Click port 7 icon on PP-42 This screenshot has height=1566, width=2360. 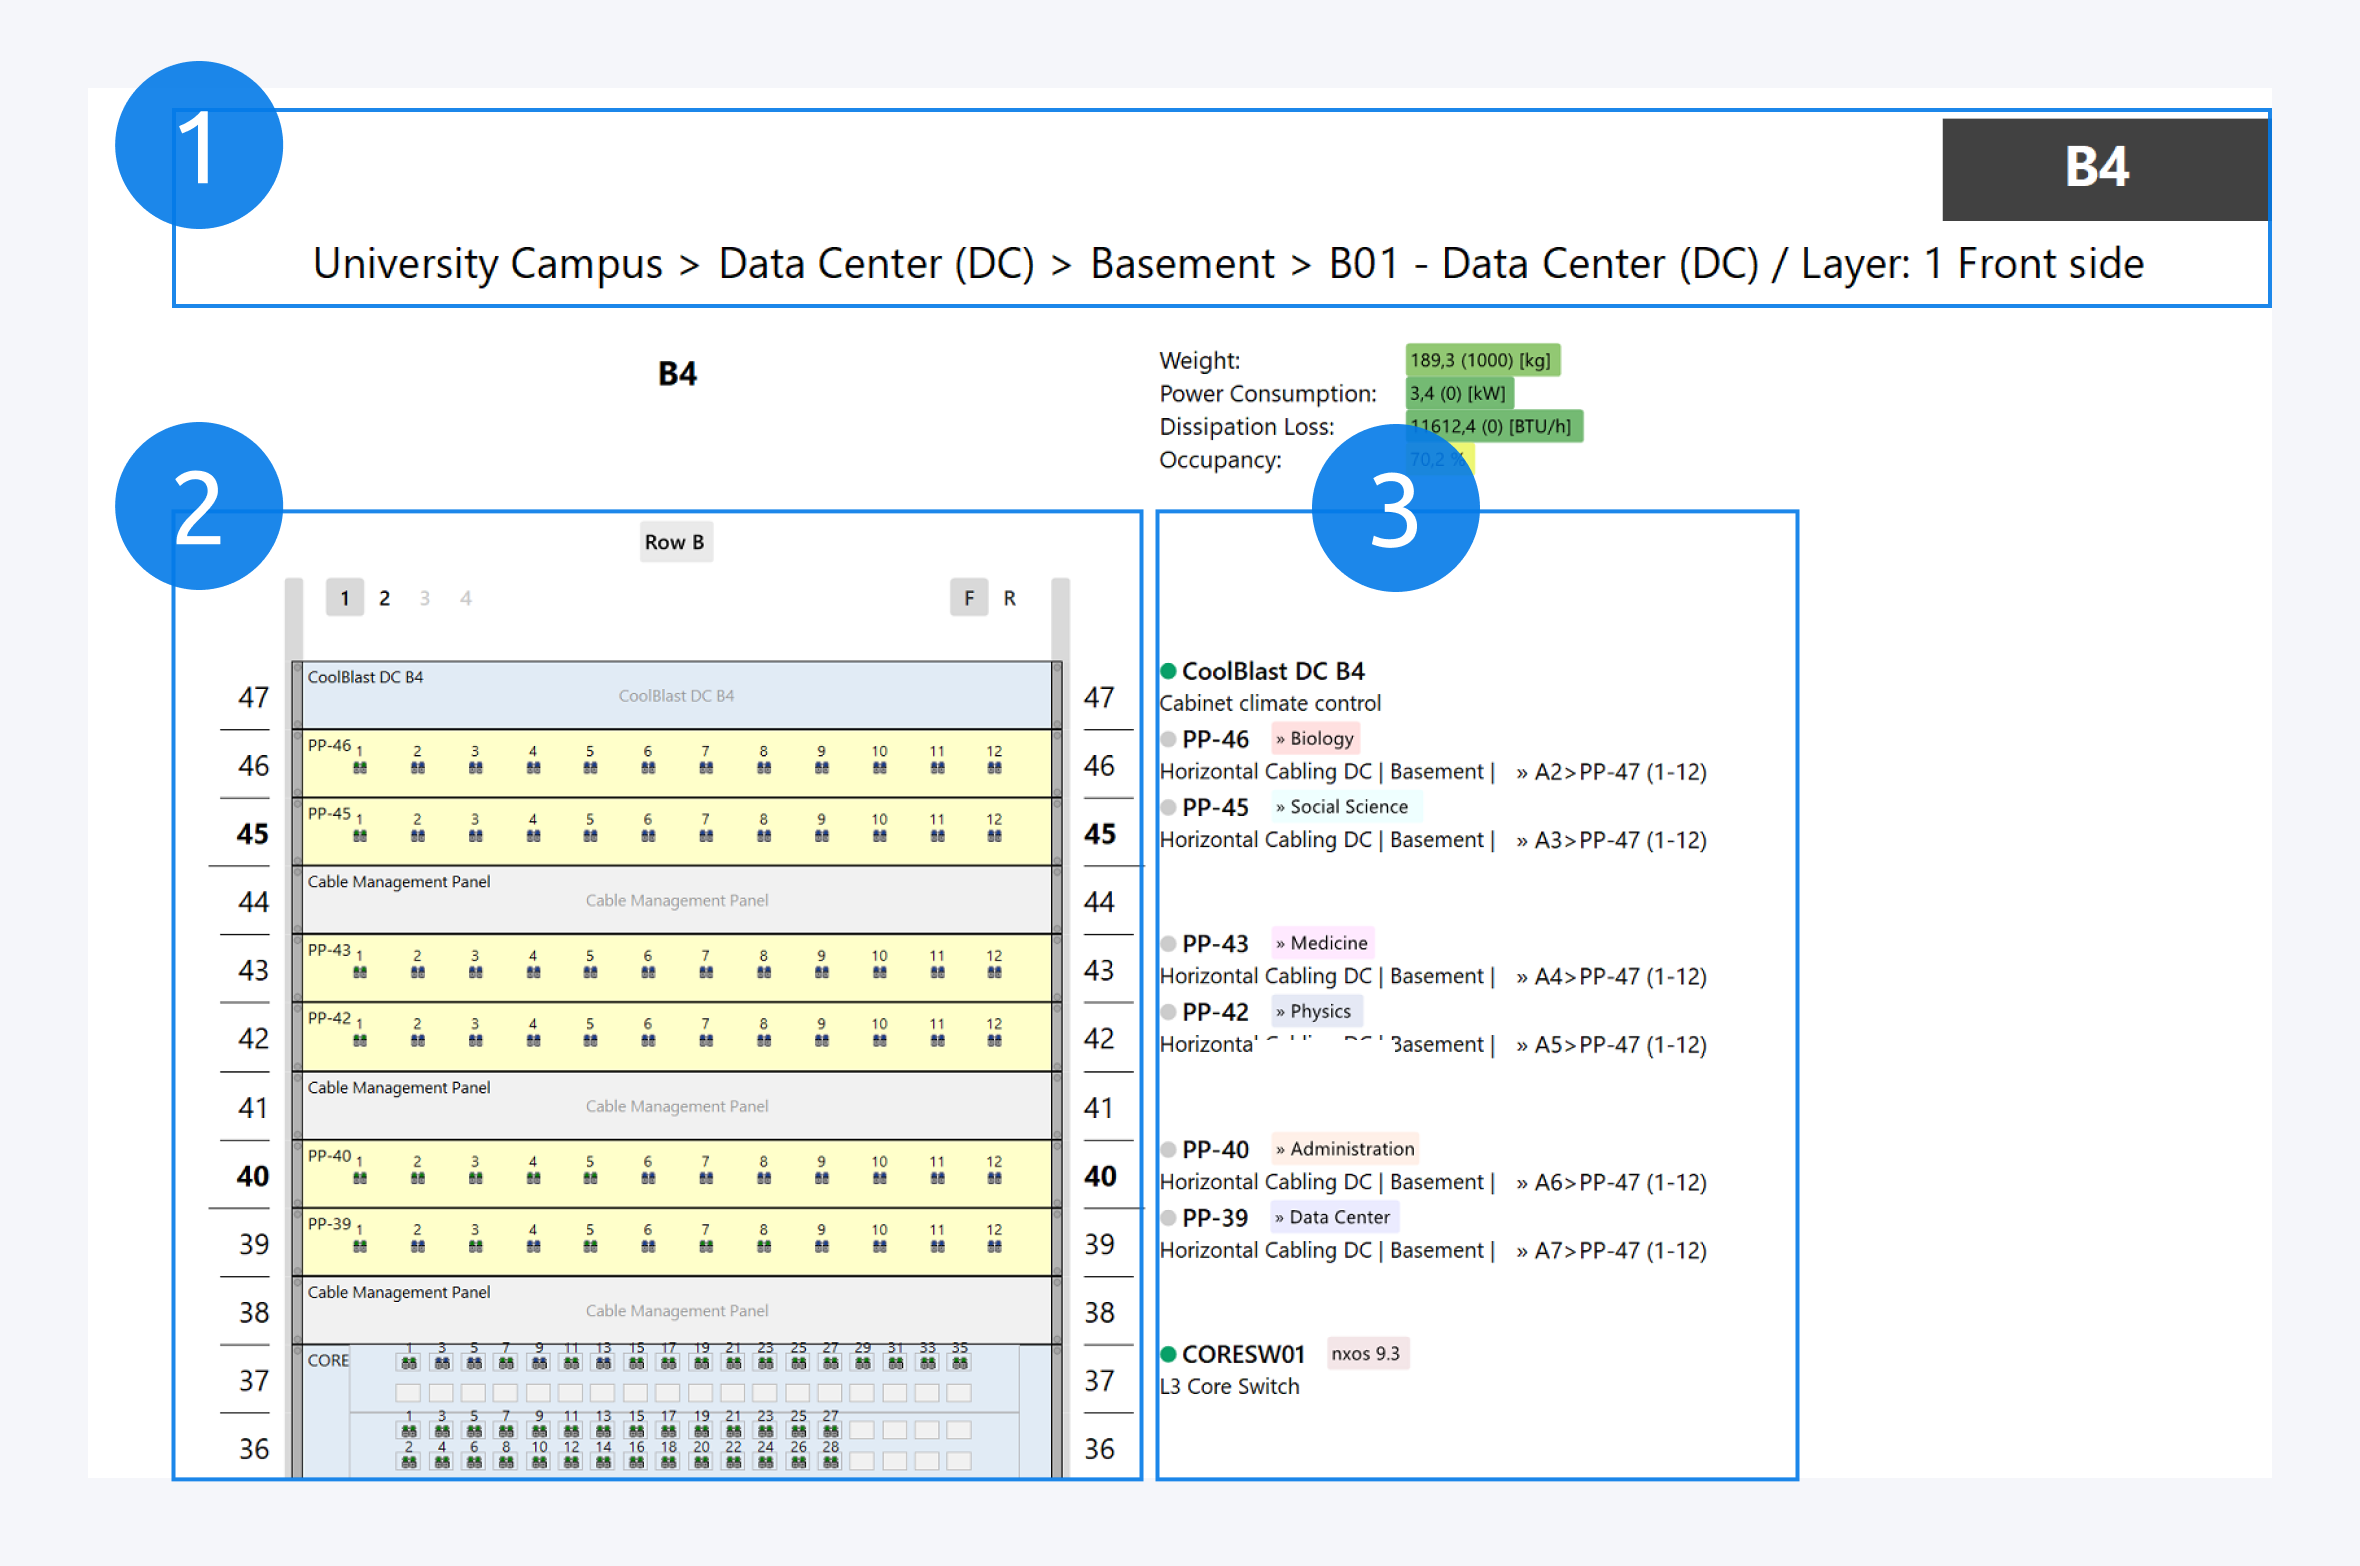706,1041
